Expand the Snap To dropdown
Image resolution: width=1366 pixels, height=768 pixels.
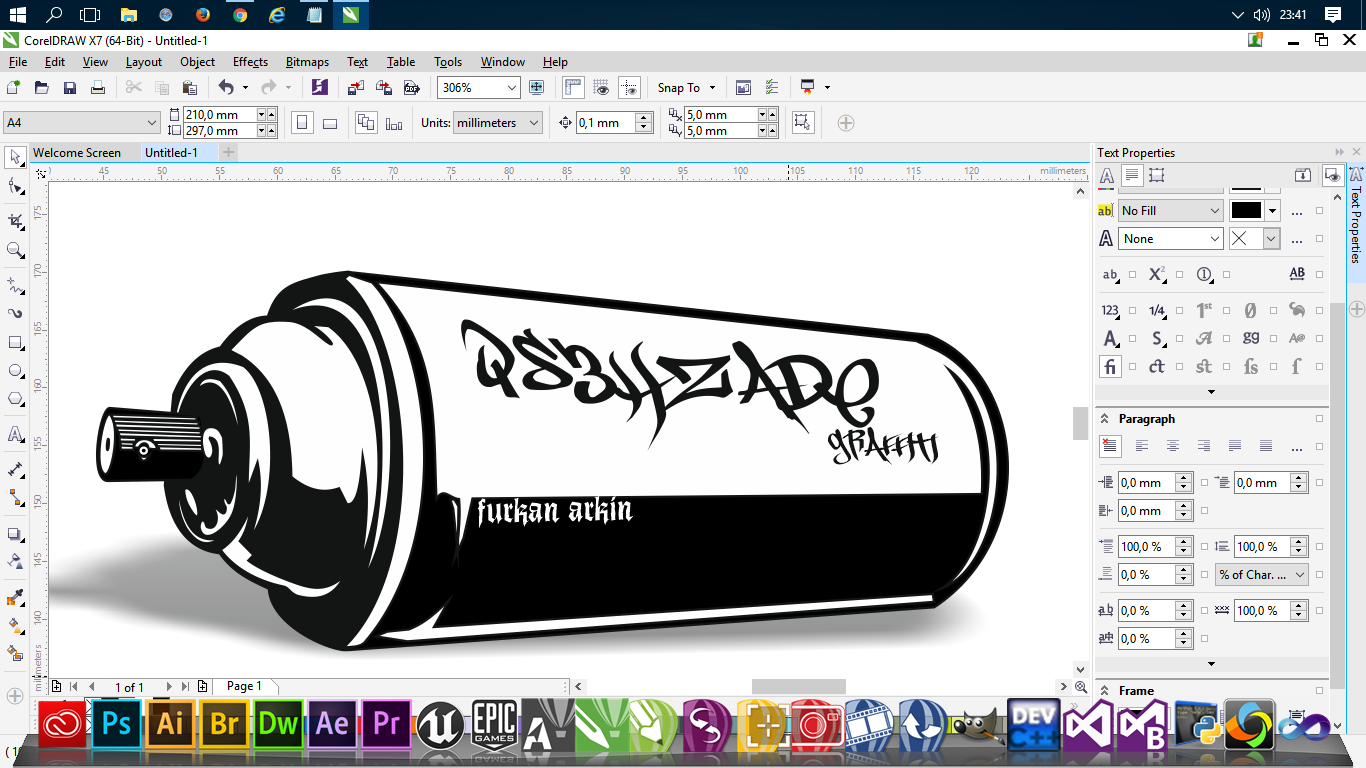coord(687,88)
